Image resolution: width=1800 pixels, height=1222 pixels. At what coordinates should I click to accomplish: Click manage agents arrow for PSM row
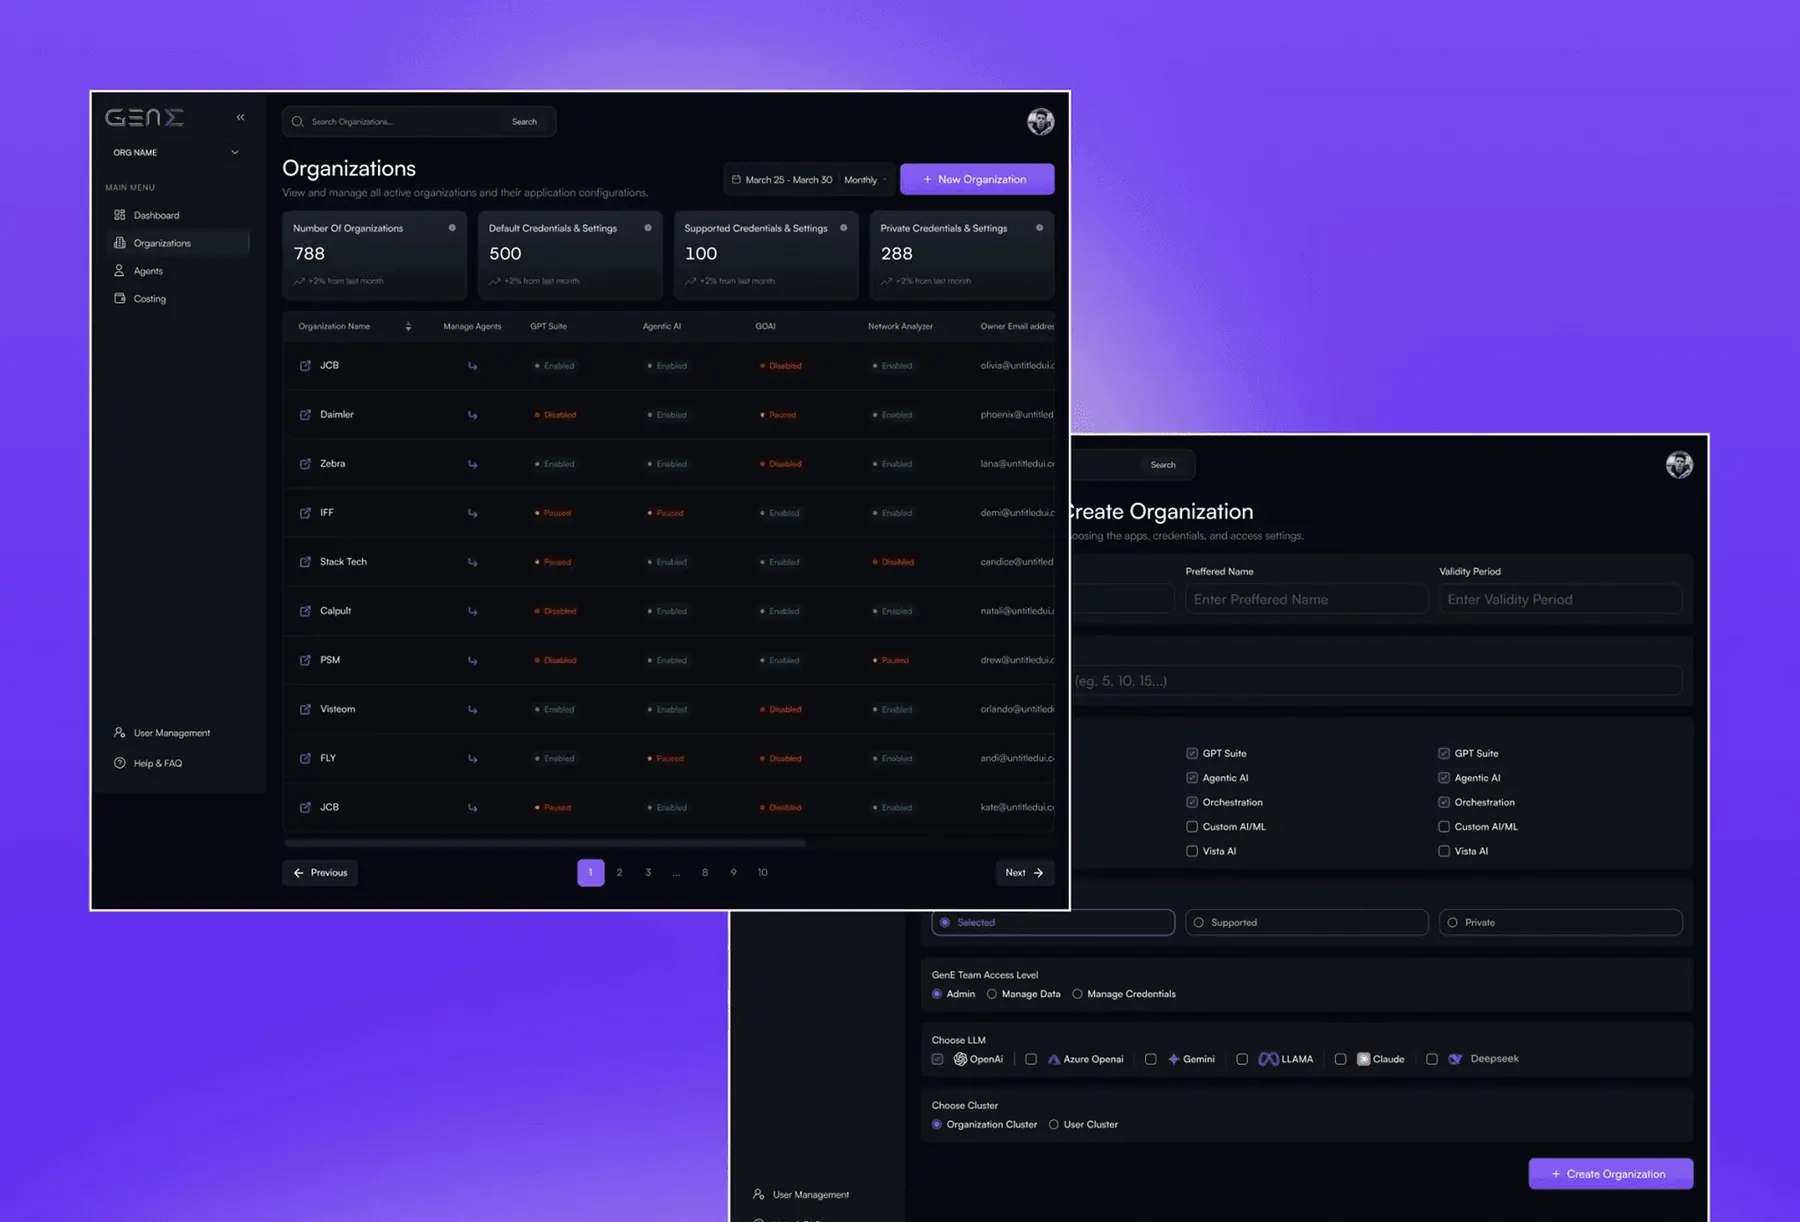(x=472, y=660)
